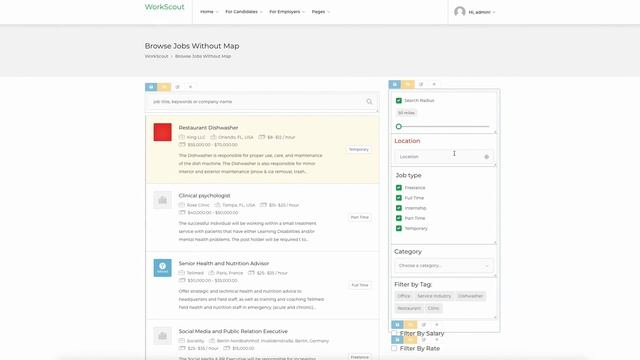This screenshot has height=360, width=640.
Task: Select the Dishwasher filter tag
Action: coord(470,296)
